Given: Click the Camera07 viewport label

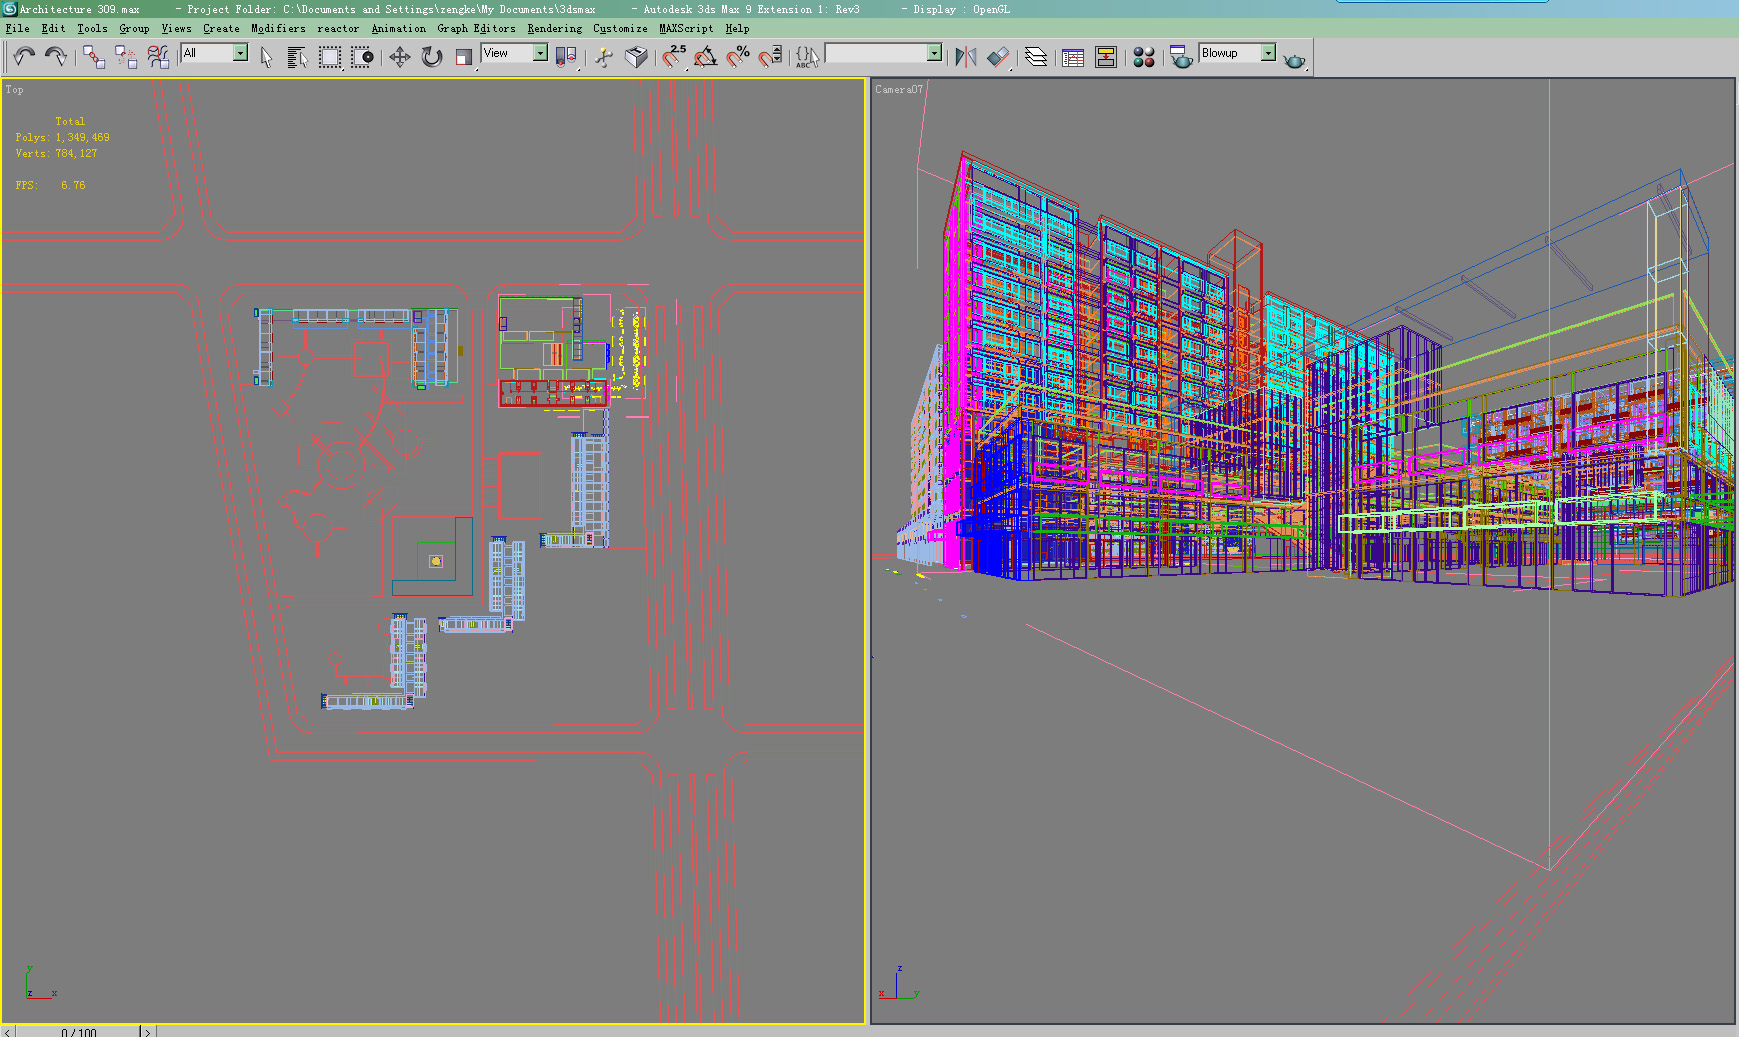Looking at the screenshot, I should tap(899, 90).
